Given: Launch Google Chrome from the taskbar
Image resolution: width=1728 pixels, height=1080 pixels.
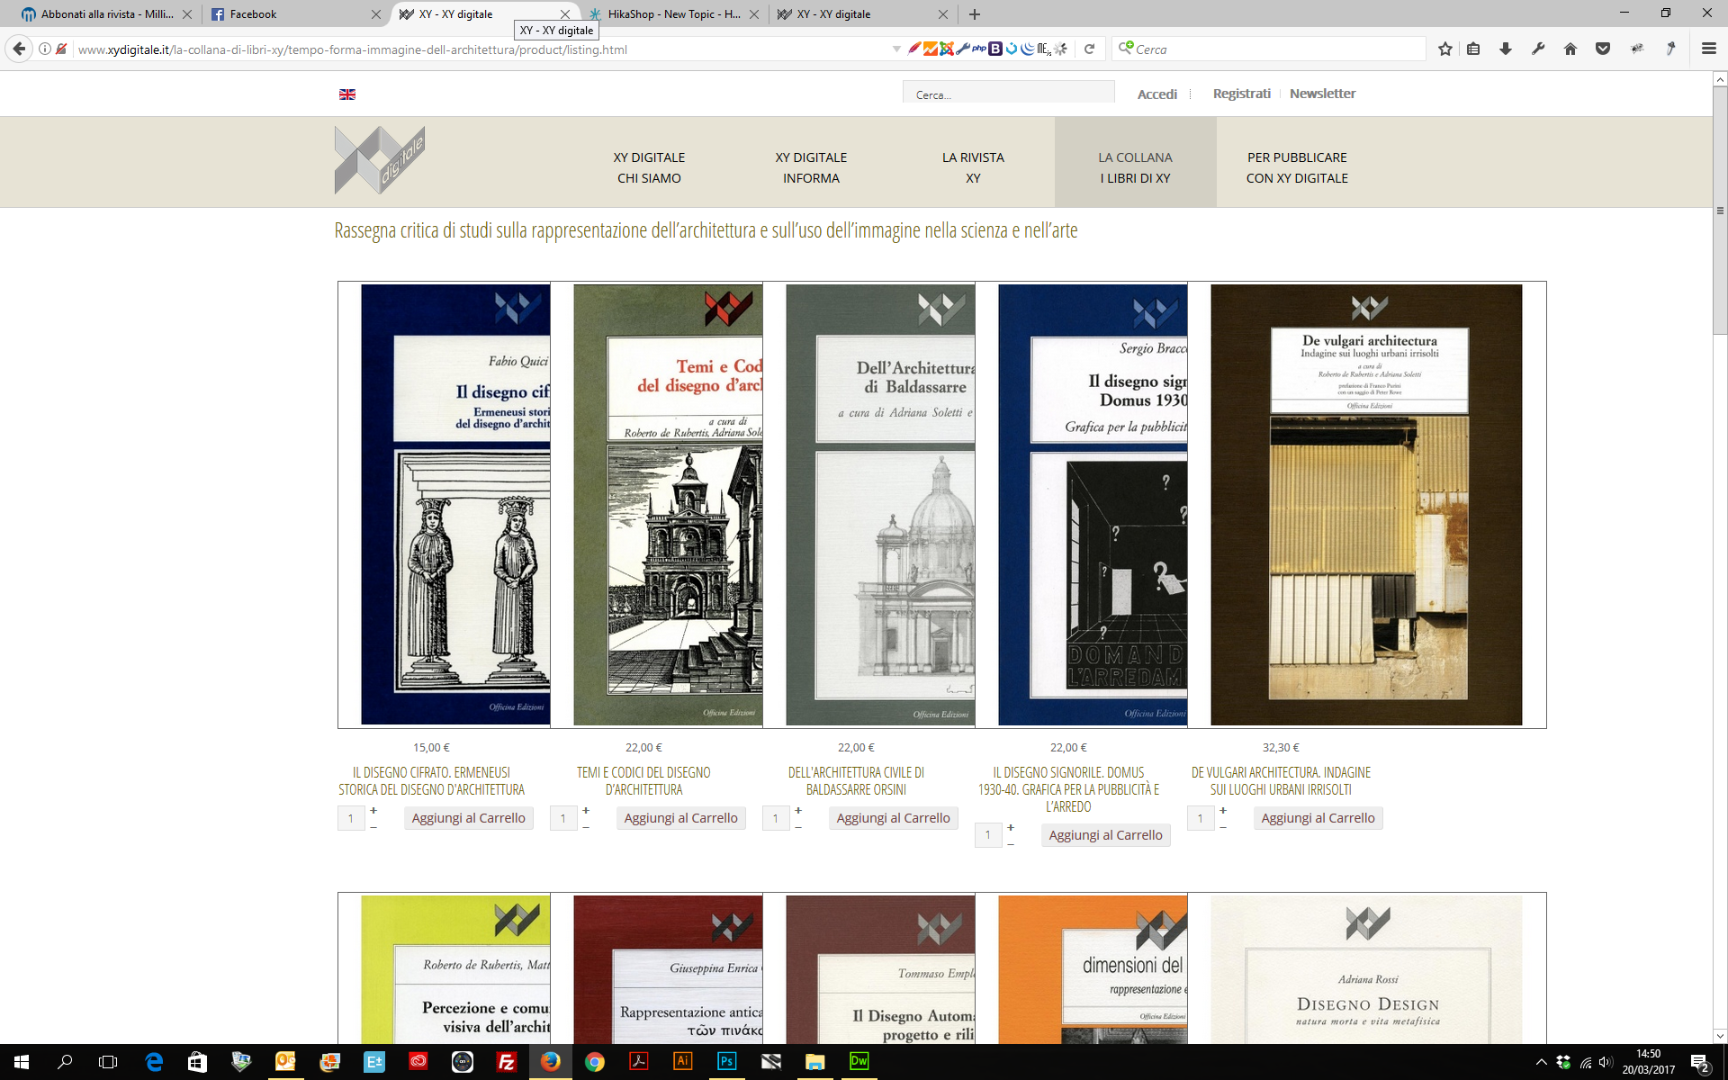Looking at the screenshot, I should pos(595,1062).
